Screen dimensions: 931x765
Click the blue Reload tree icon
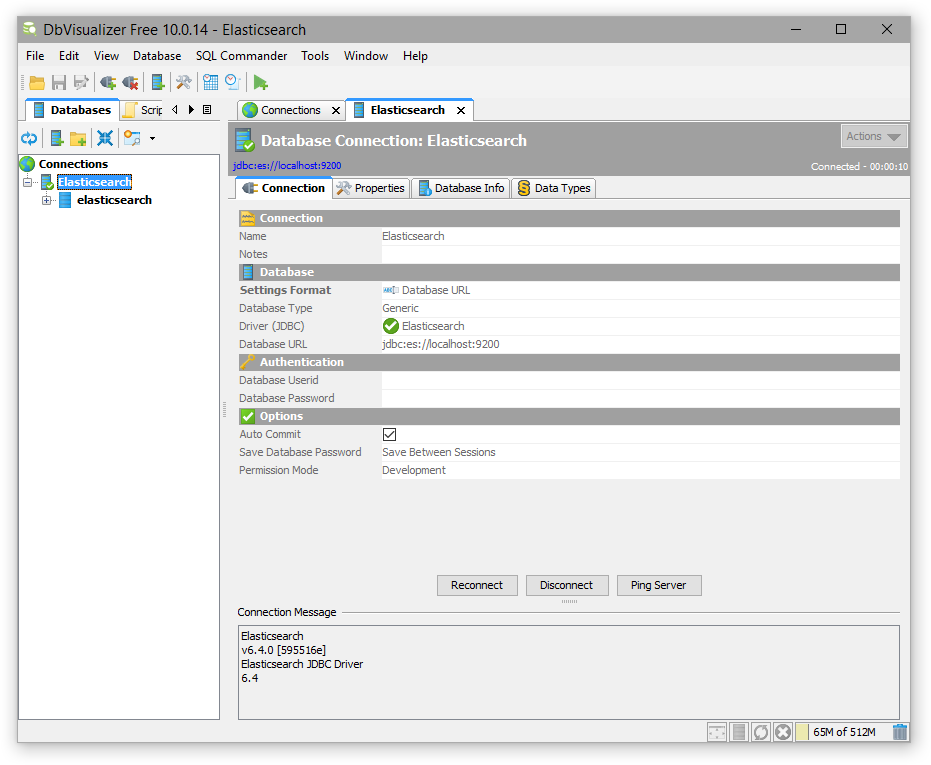[x=29, y=138]
